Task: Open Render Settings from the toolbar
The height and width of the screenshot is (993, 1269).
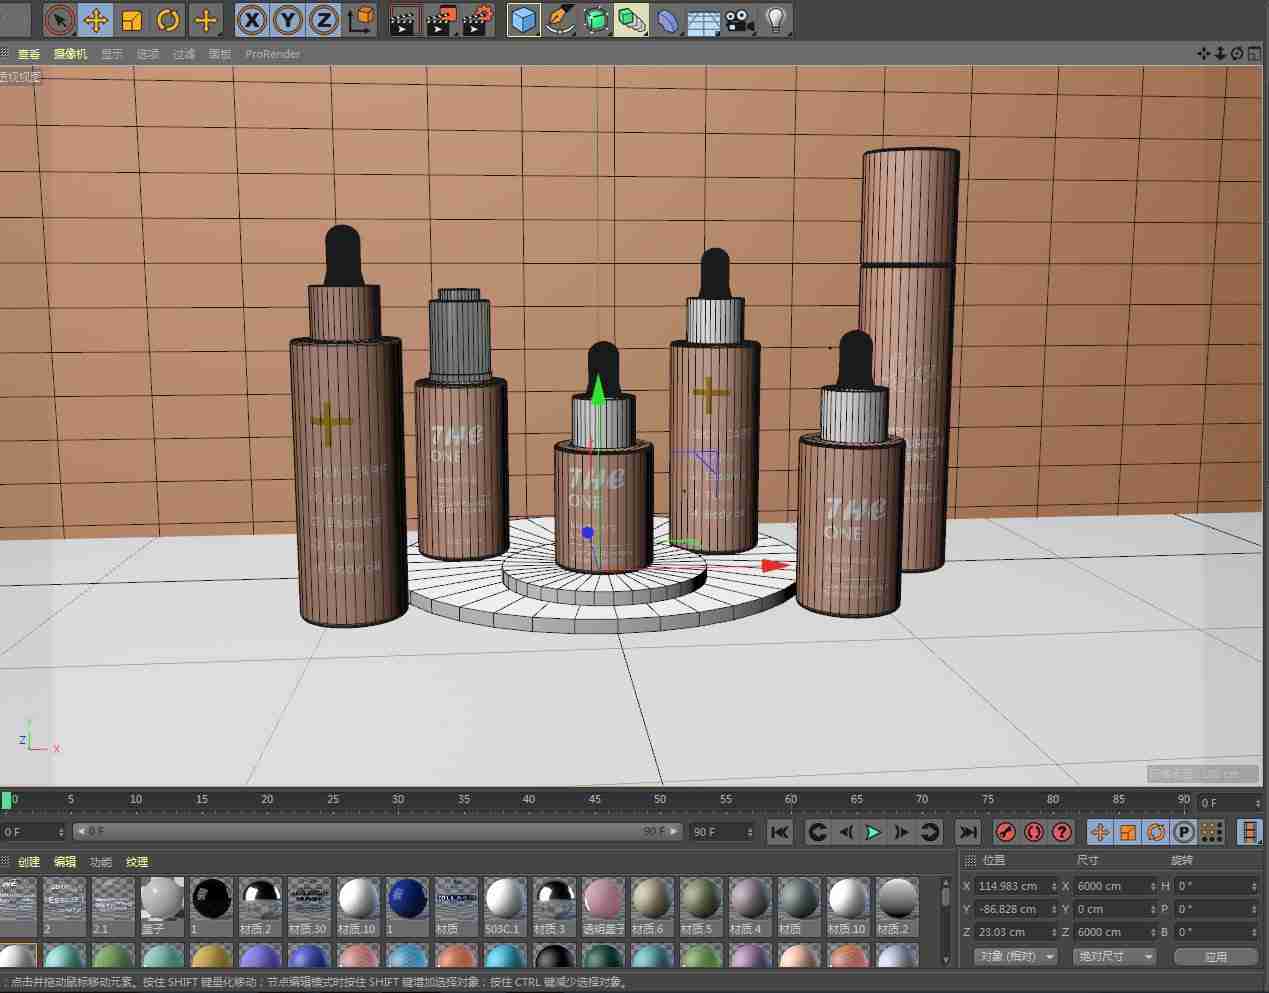Action: point(476,19)
